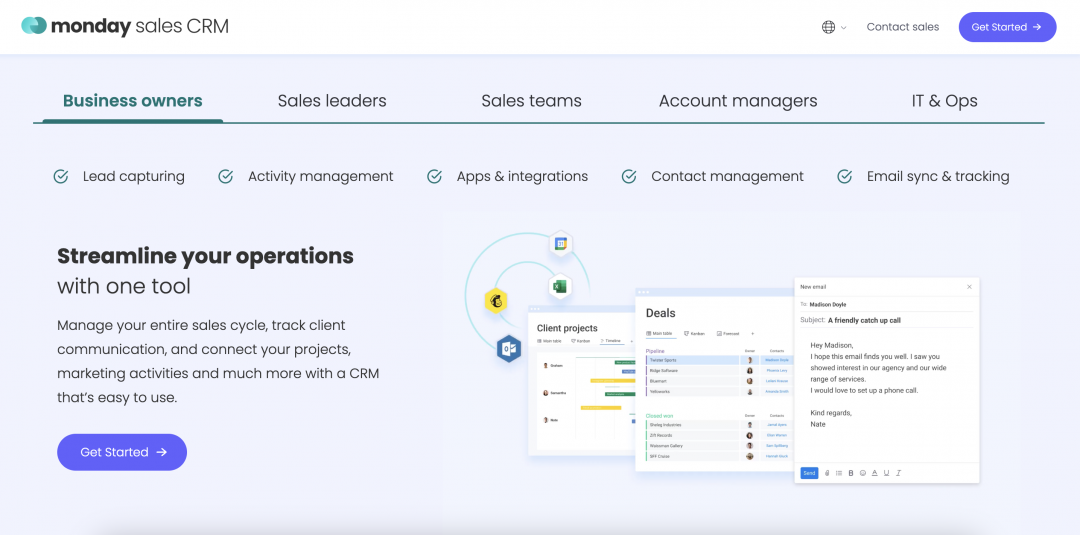Select Forecast tab in Deals board
This screenshot has height=535, width=1080.
click(x=728, y=333)
